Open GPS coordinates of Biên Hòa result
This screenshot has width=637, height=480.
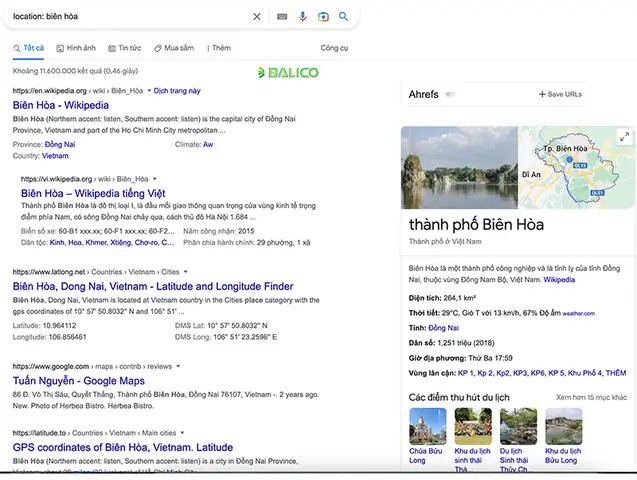(x=123, y=447)
